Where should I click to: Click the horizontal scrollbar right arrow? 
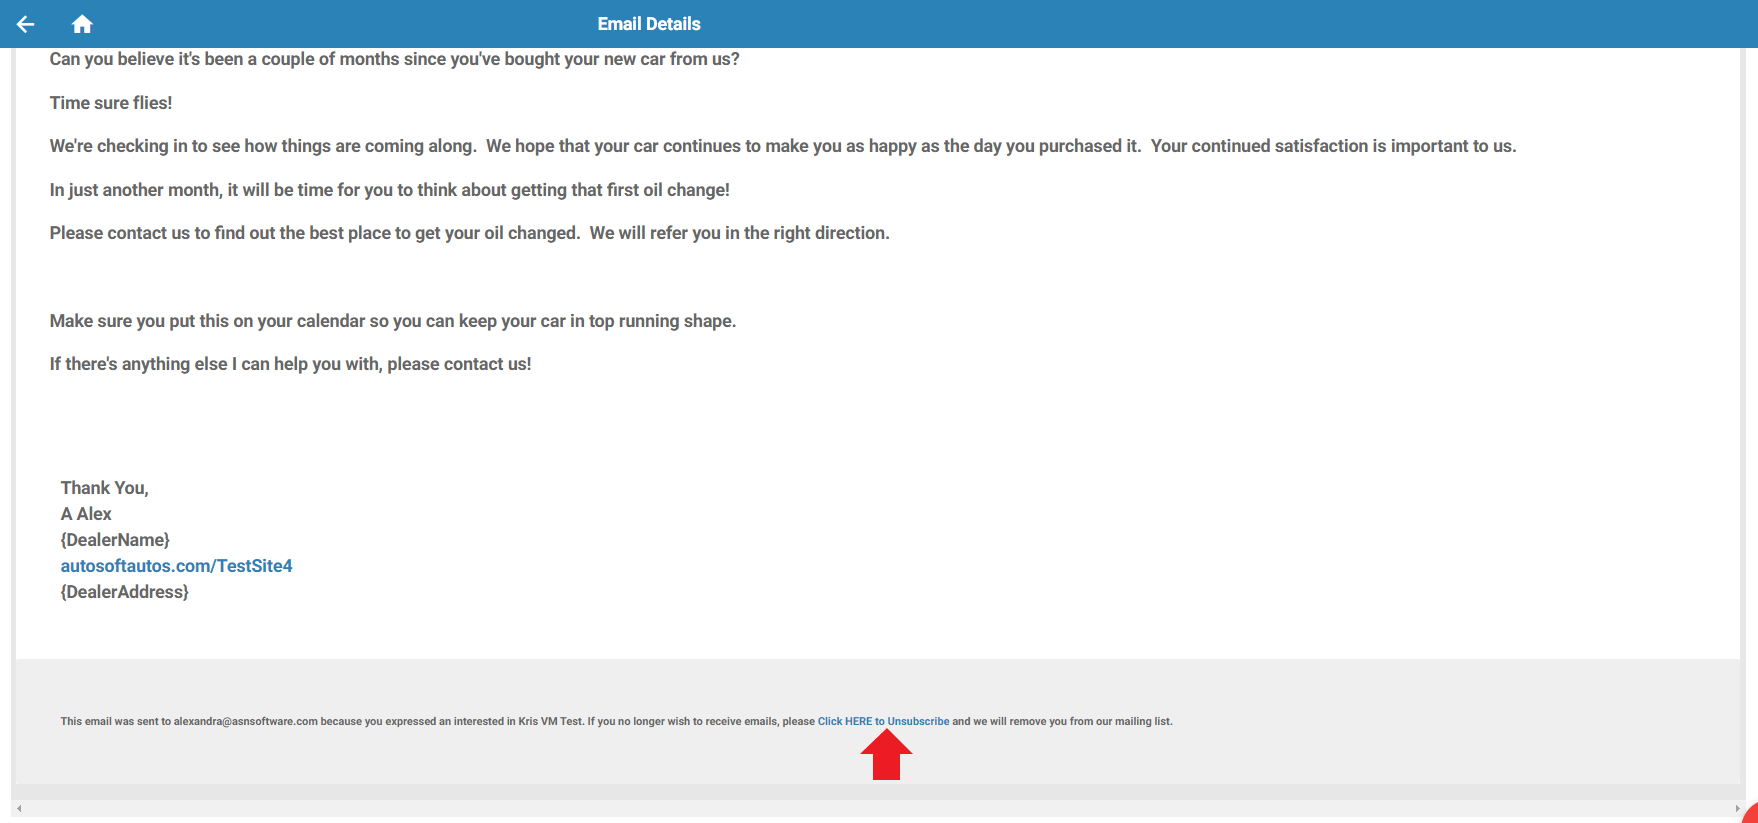pyautogui.click(x=1736, y=808)
